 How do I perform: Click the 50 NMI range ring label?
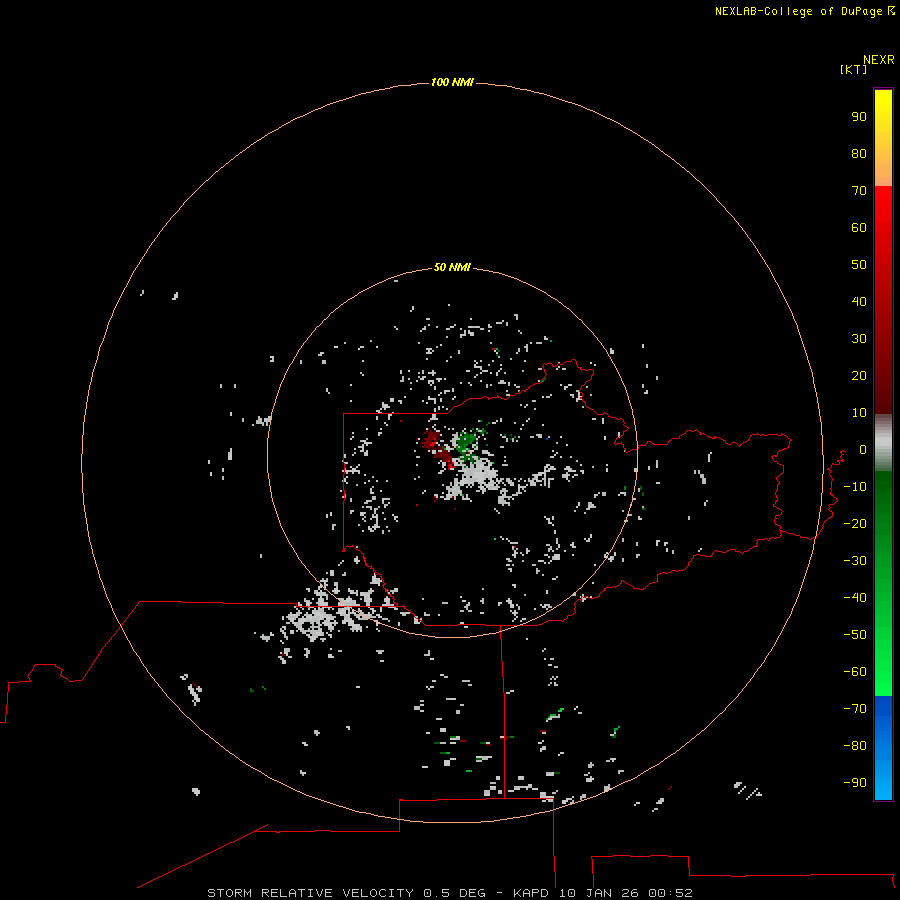[x=452, y=267]
